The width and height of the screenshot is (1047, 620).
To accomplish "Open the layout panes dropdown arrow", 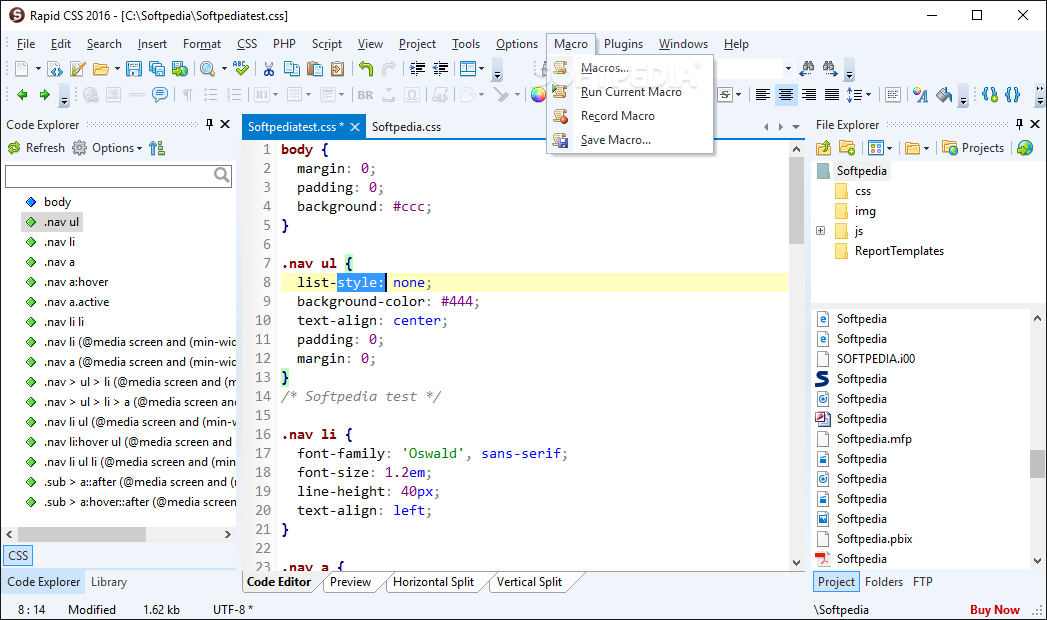I will pos(481,69).
